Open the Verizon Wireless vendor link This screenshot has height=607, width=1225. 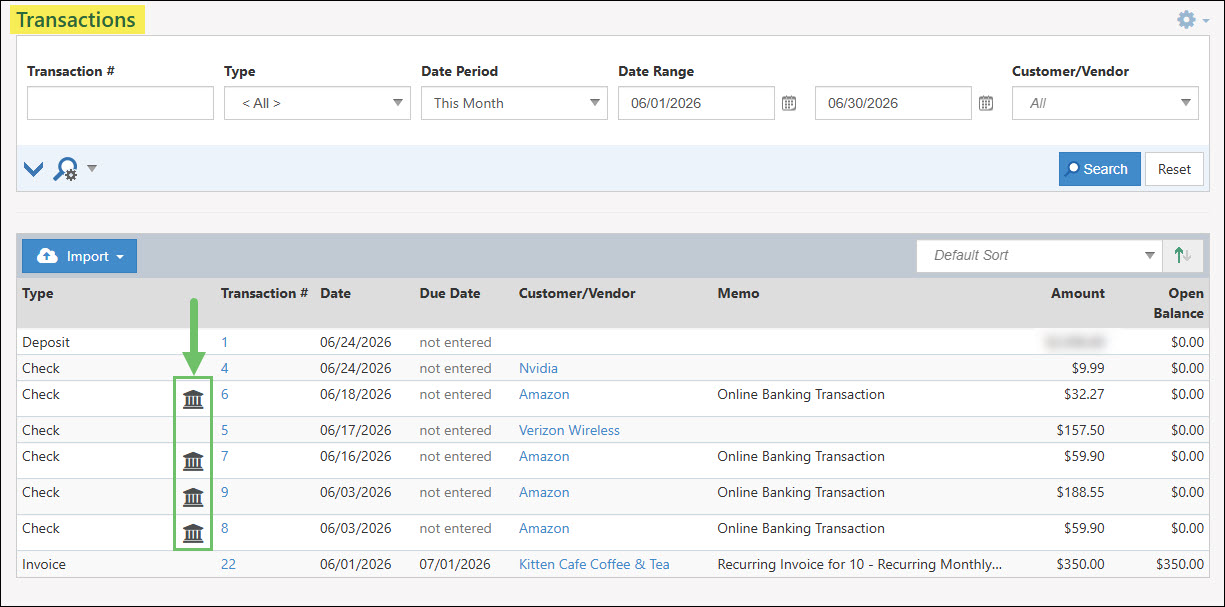569,430
